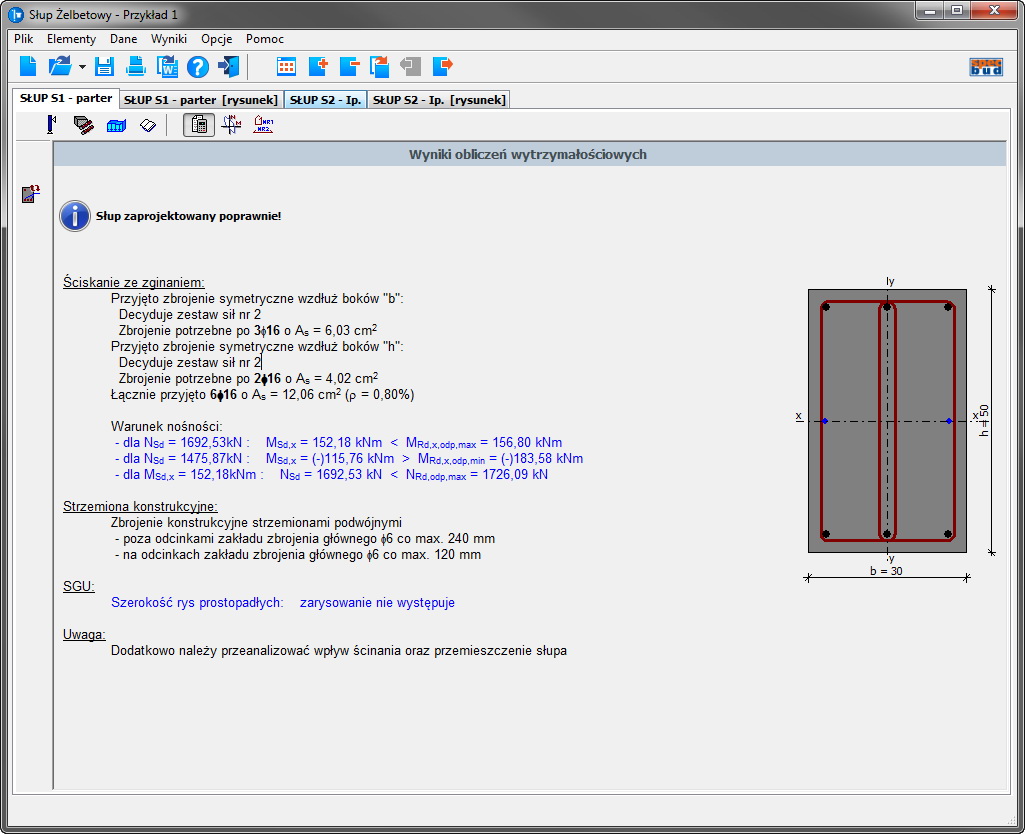Image resolution: width=1025 pixels, height=834 pixels.
Task: Expand the Open file dropdown arrow
Action: point(82,68)
